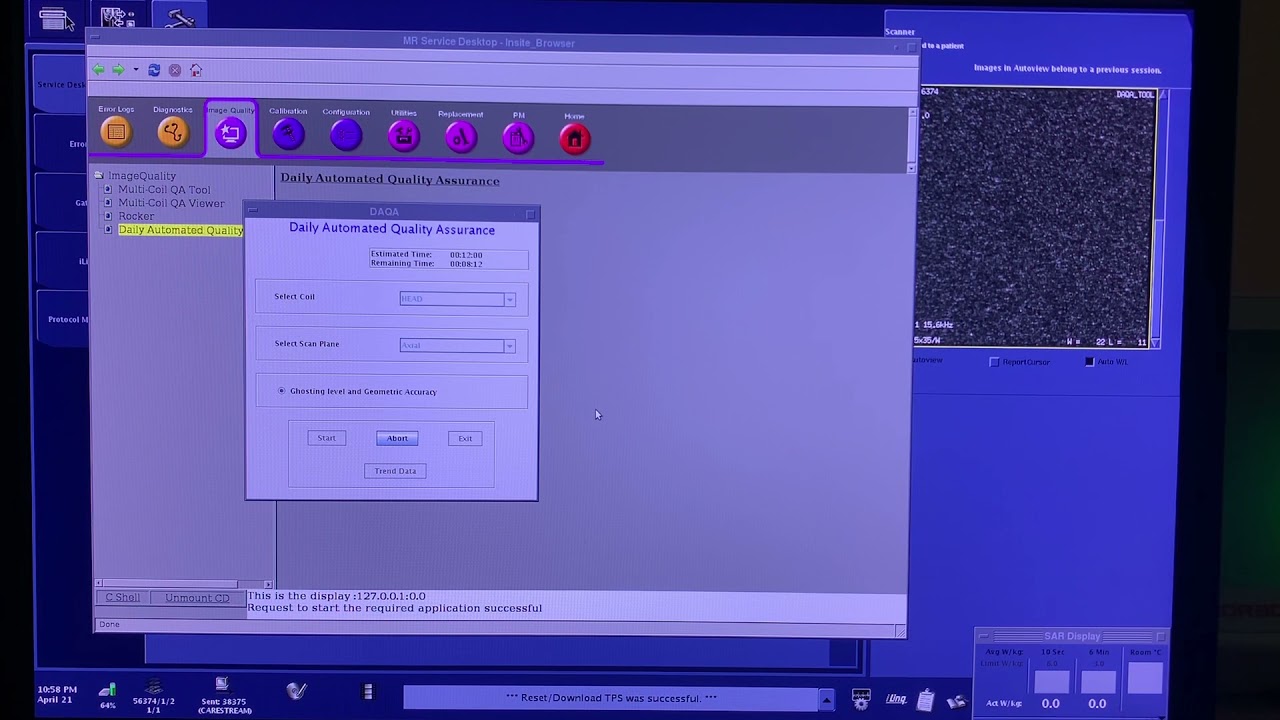Click the Exit button in DAQA

tap(465, 438)
